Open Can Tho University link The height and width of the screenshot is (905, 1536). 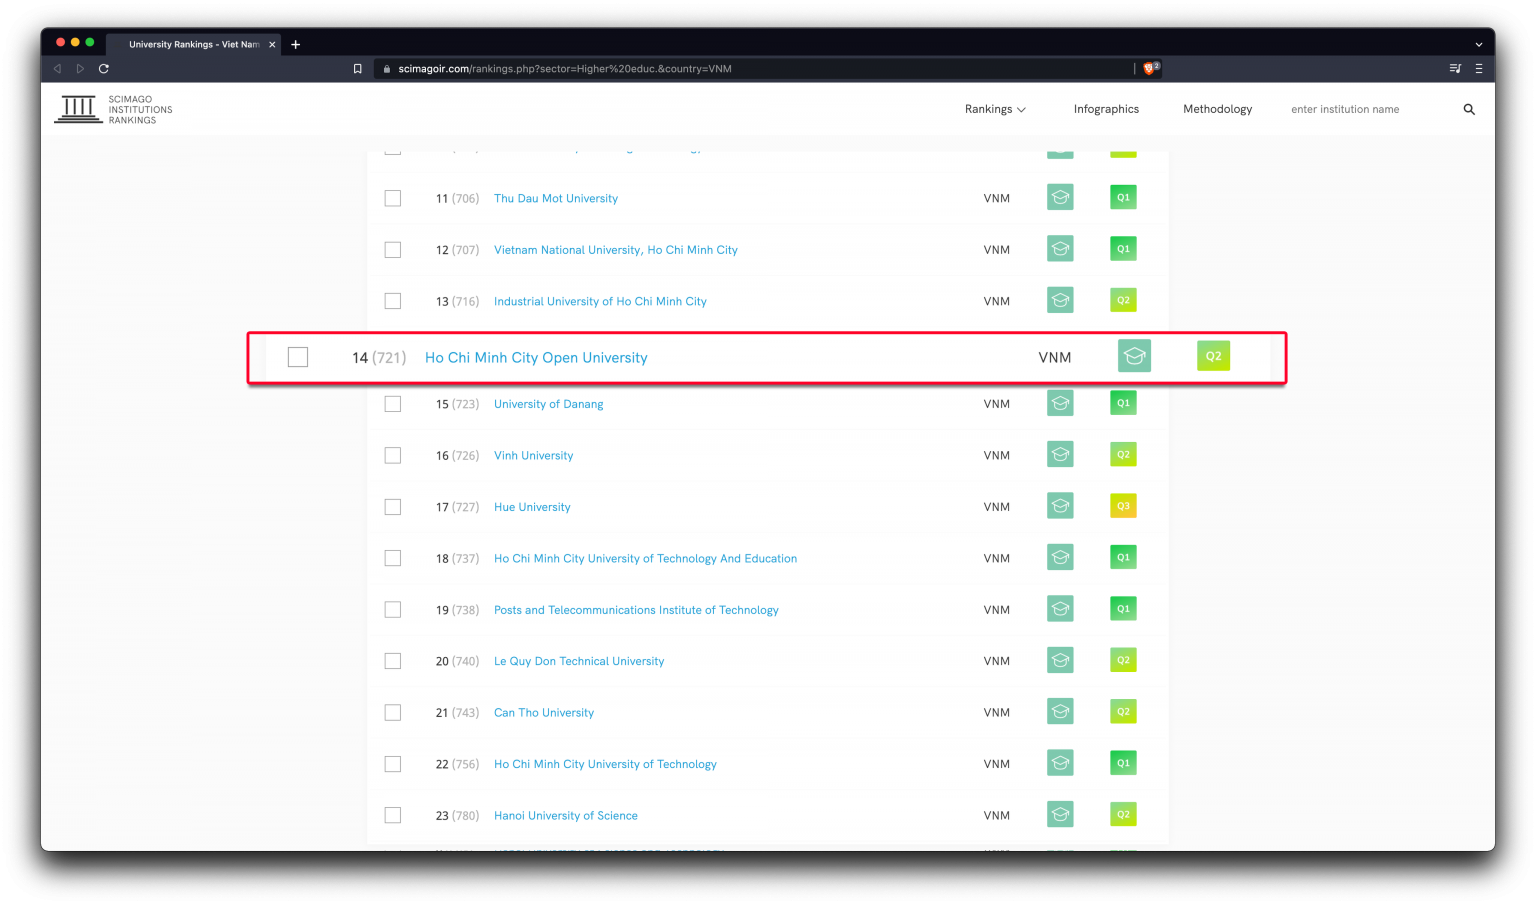pos(544,713)
